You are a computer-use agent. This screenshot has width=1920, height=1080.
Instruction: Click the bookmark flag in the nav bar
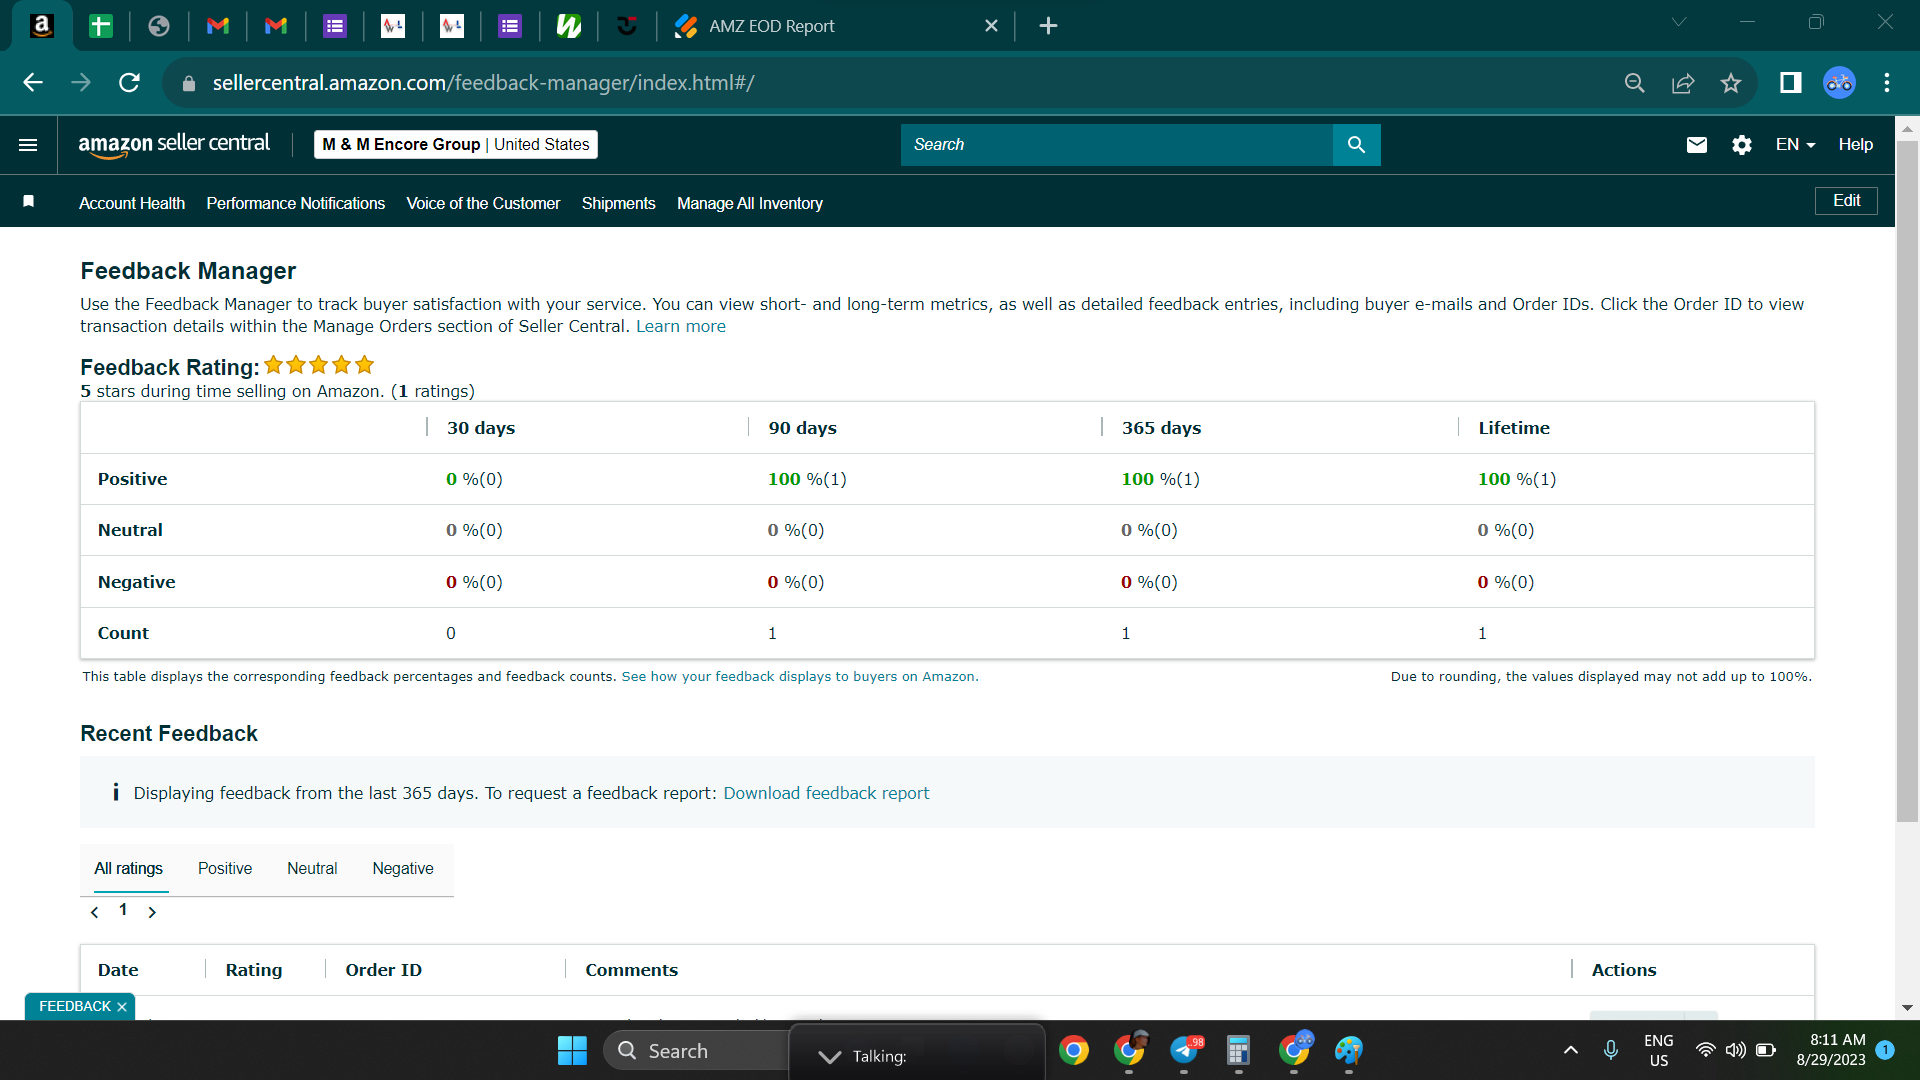(29, 202)
